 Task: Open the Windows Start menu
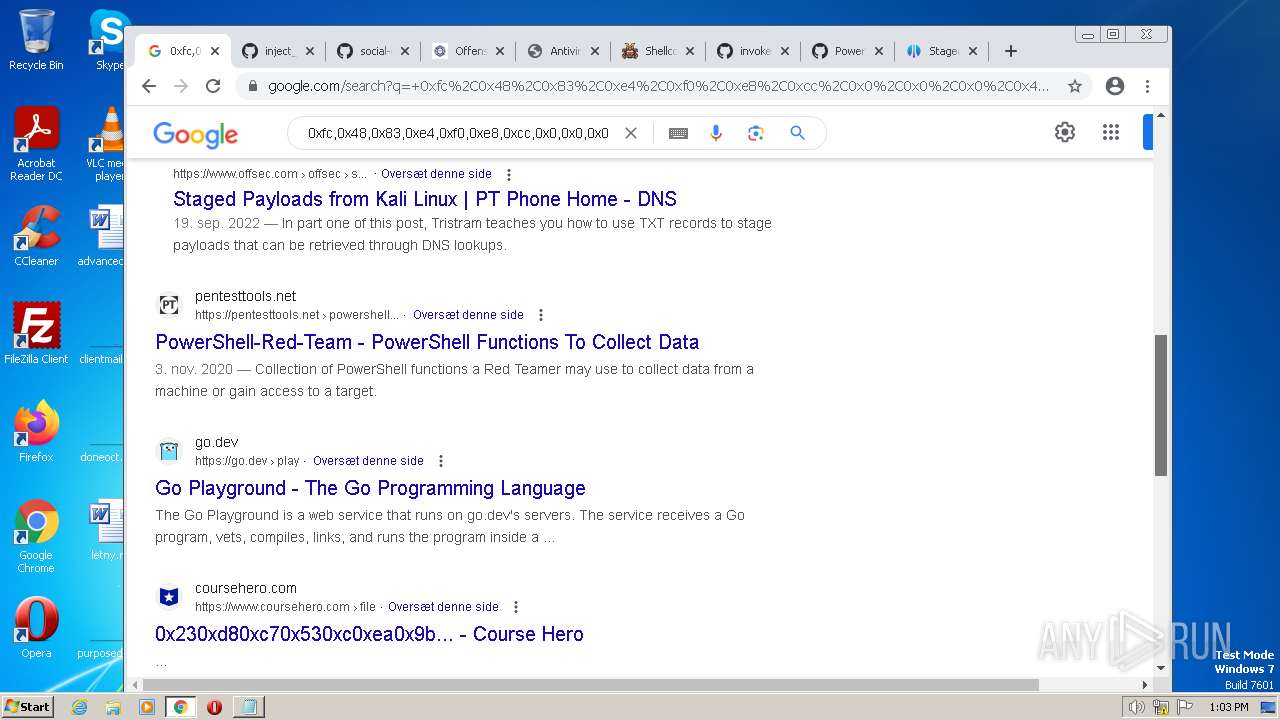click(27, 706)
